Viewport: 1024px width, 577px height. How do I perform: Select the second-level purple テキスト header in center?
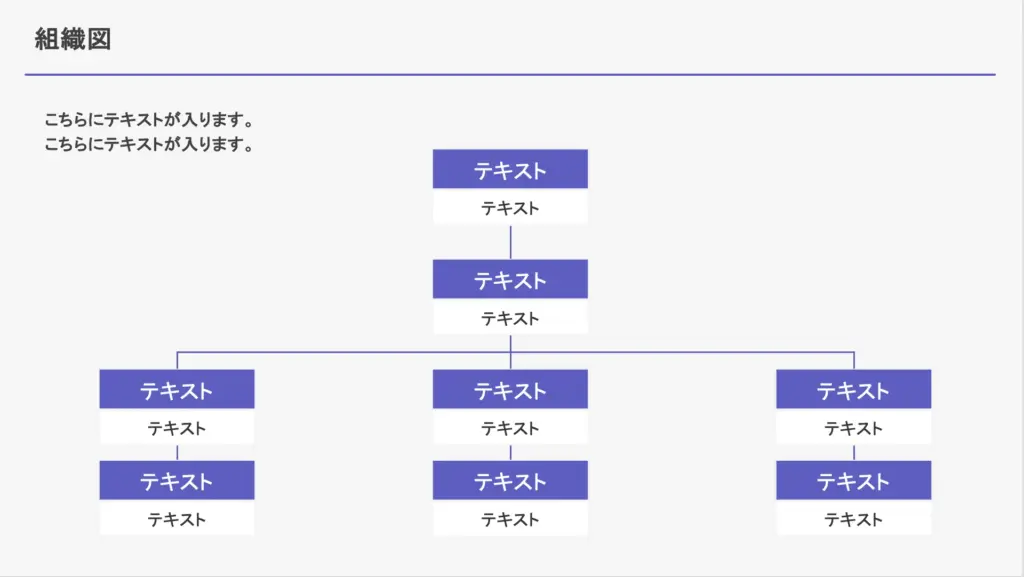coord(510,279)
